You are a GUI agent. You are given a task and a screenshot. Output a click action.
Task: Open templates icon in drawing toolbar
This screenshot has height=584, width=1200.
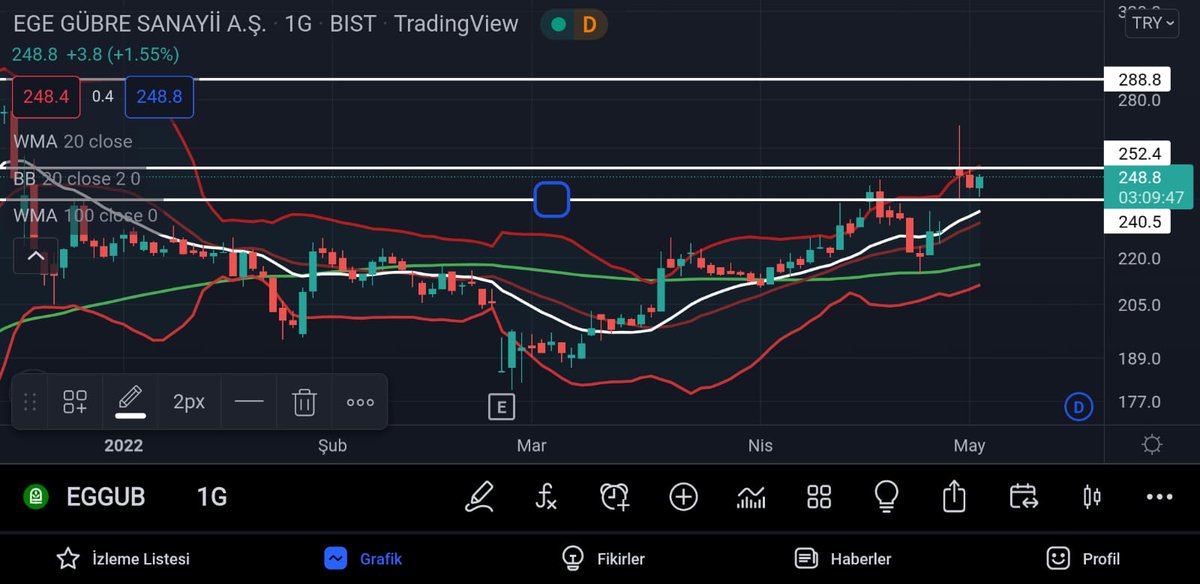(75, 402)
